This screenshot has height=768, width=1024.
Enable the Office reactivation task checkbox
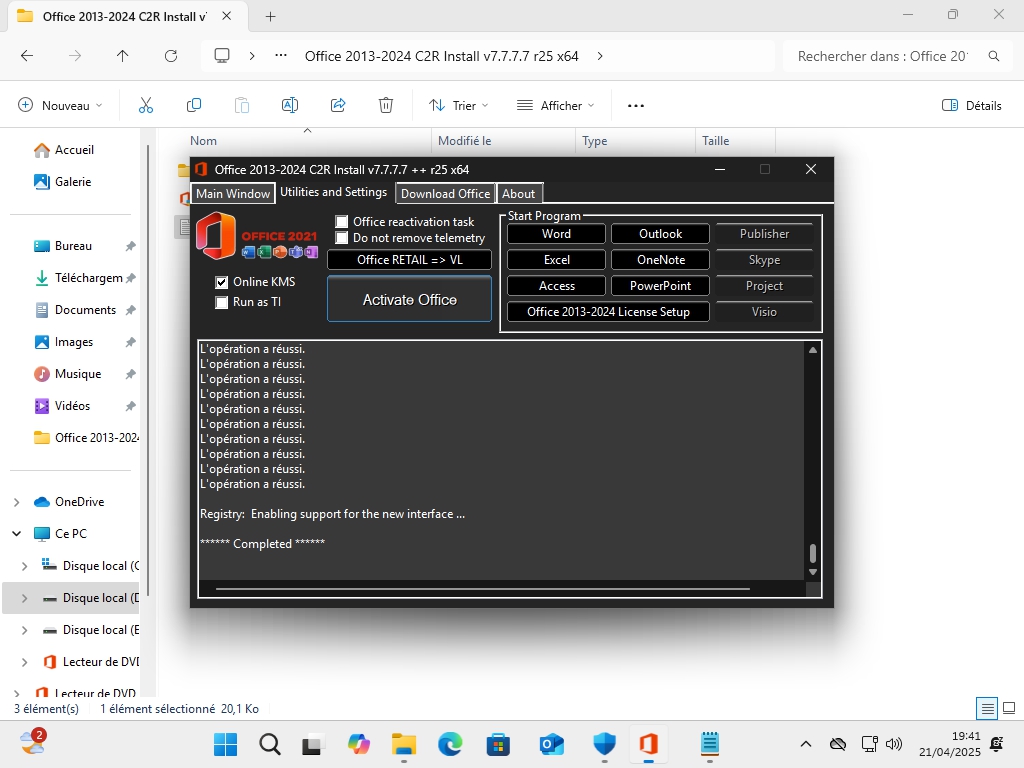pyautogui.click(x=342, y=222)
